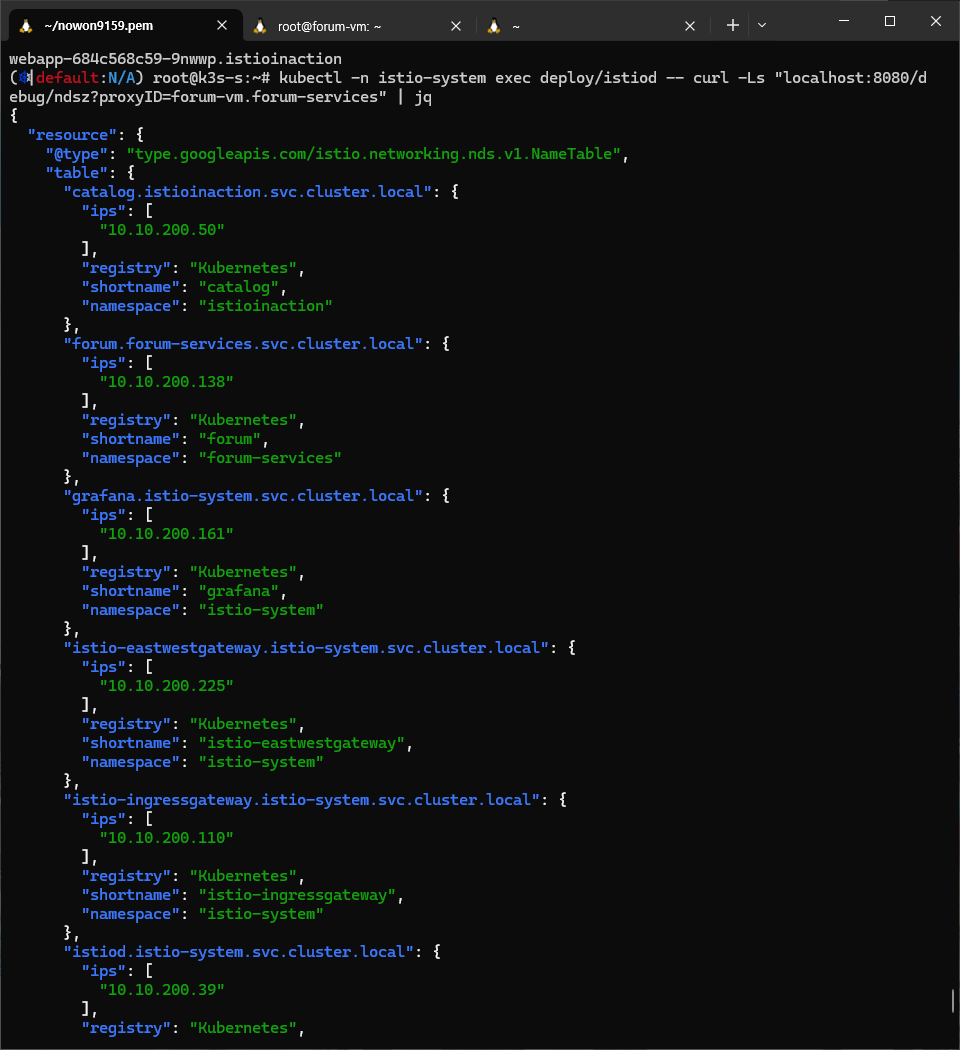The image size is (960, 1050).
Task: Click the namespace value "forum-services"
Action: click(x=270, y=458)
